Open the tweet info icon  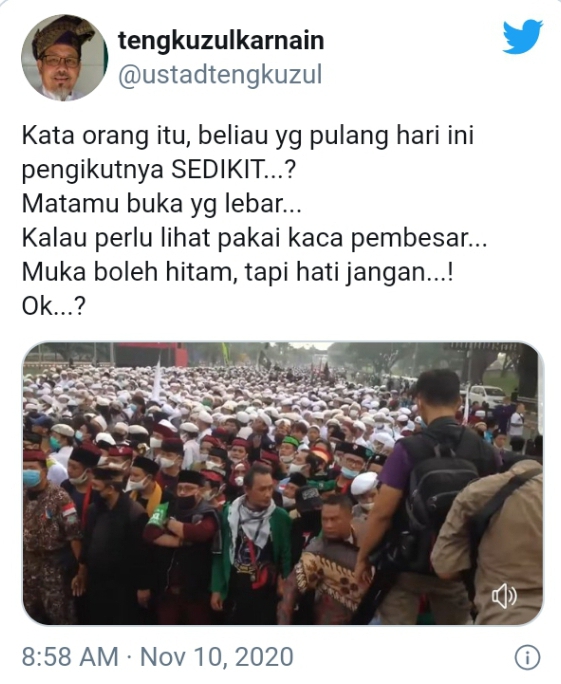coord(527,657)
